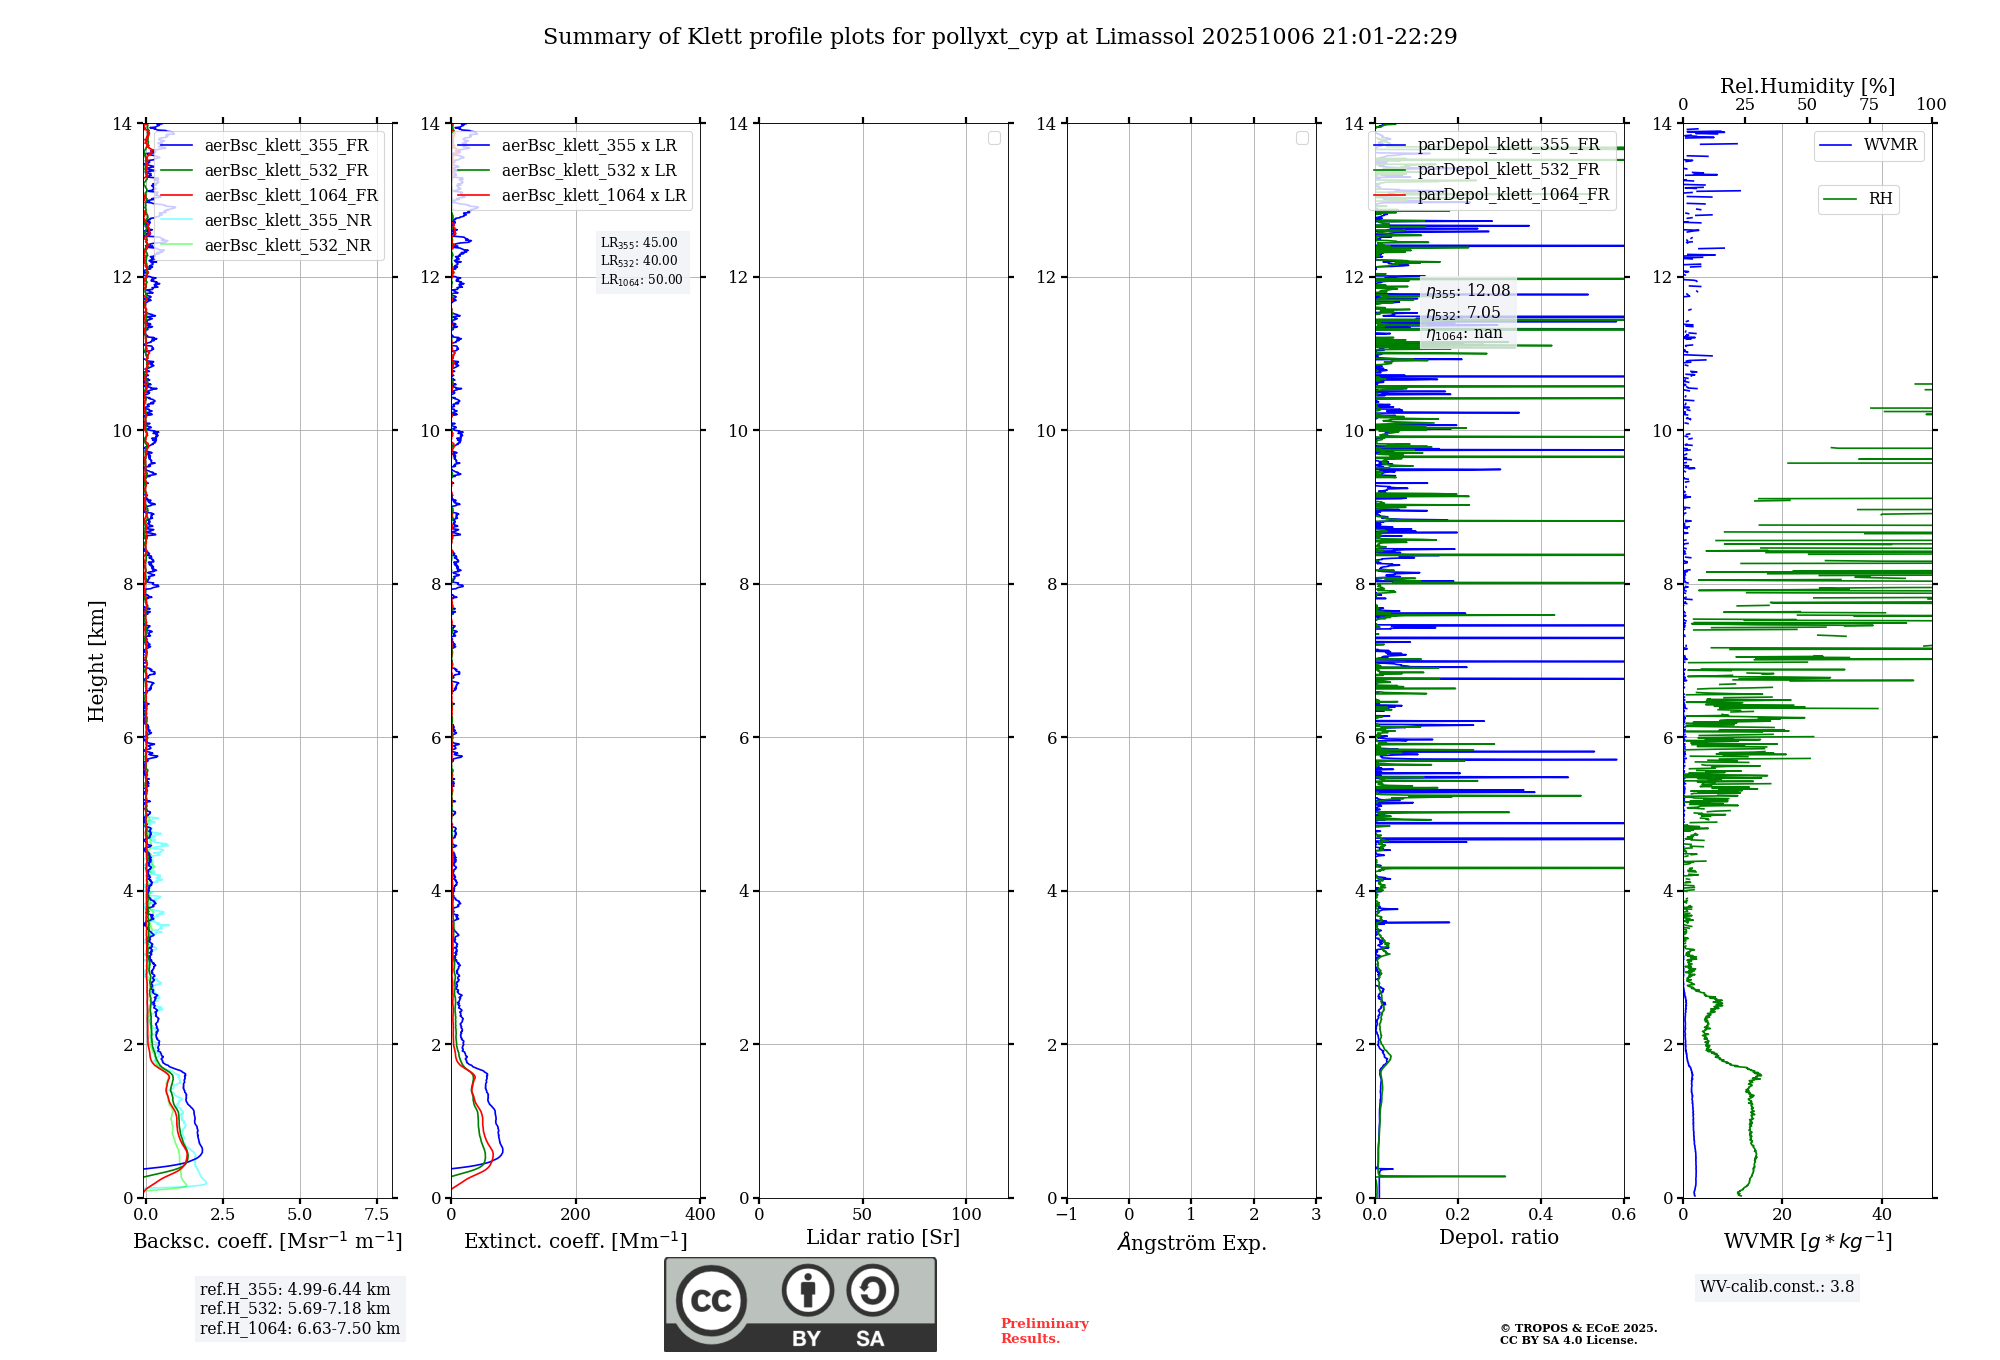Click the aerBsc_klett_532 x LR legend entry
This screenshot has width=2000, height=1360.
(x=588, y=171)
